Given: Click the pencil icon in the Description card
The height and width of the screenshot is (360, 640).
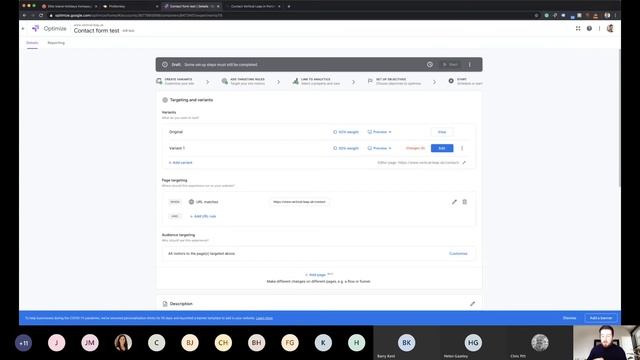Looking at the screenshot, I should tap(472, 304).
